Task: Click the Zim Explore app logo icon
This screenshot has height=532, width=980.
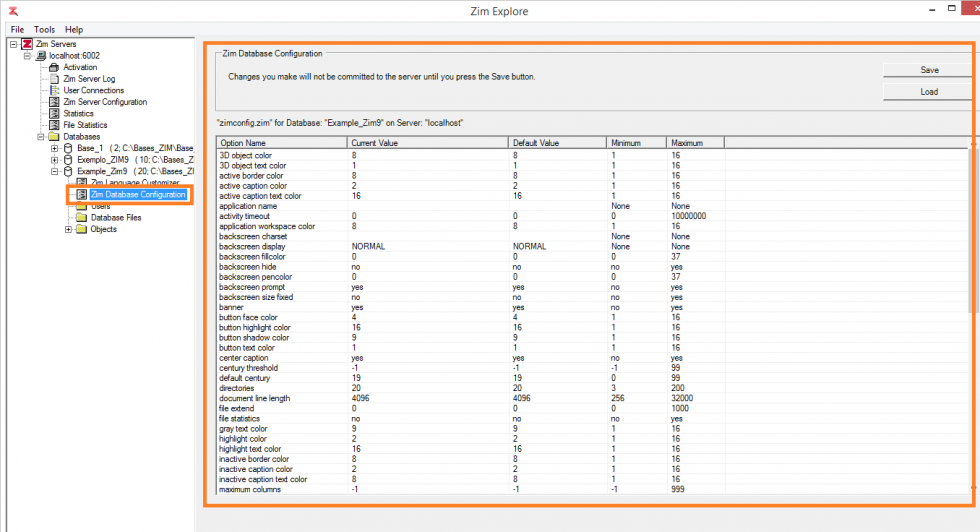Action: (x=12, y=11)
